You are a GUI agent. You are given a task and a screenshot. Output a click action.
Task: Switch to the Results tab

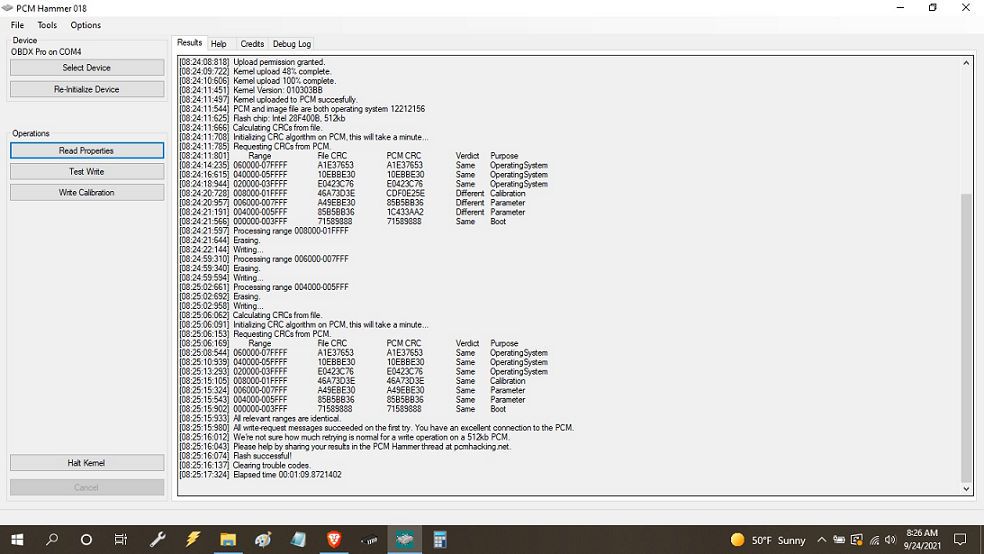(x=190, y=43)
